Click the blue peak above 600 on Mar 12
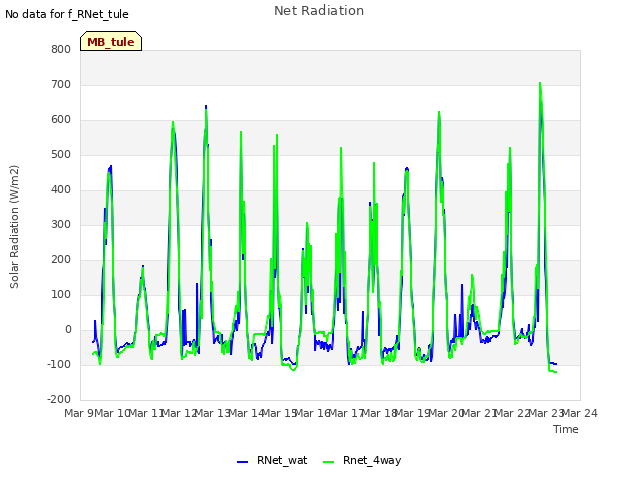This screenshot has height=480, width=640. point(206,106)
